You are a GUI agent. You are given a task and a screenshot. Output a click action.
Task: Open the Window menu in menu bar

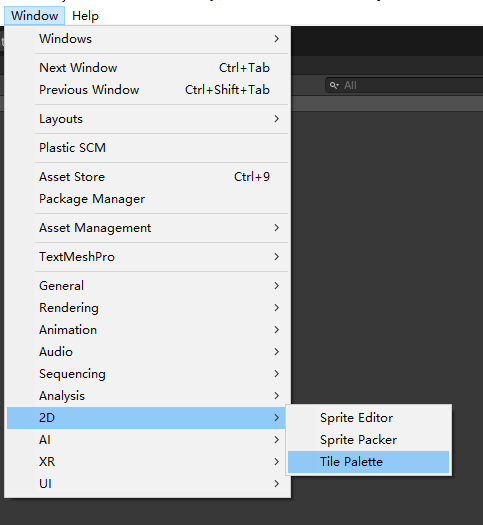(34, 16)
